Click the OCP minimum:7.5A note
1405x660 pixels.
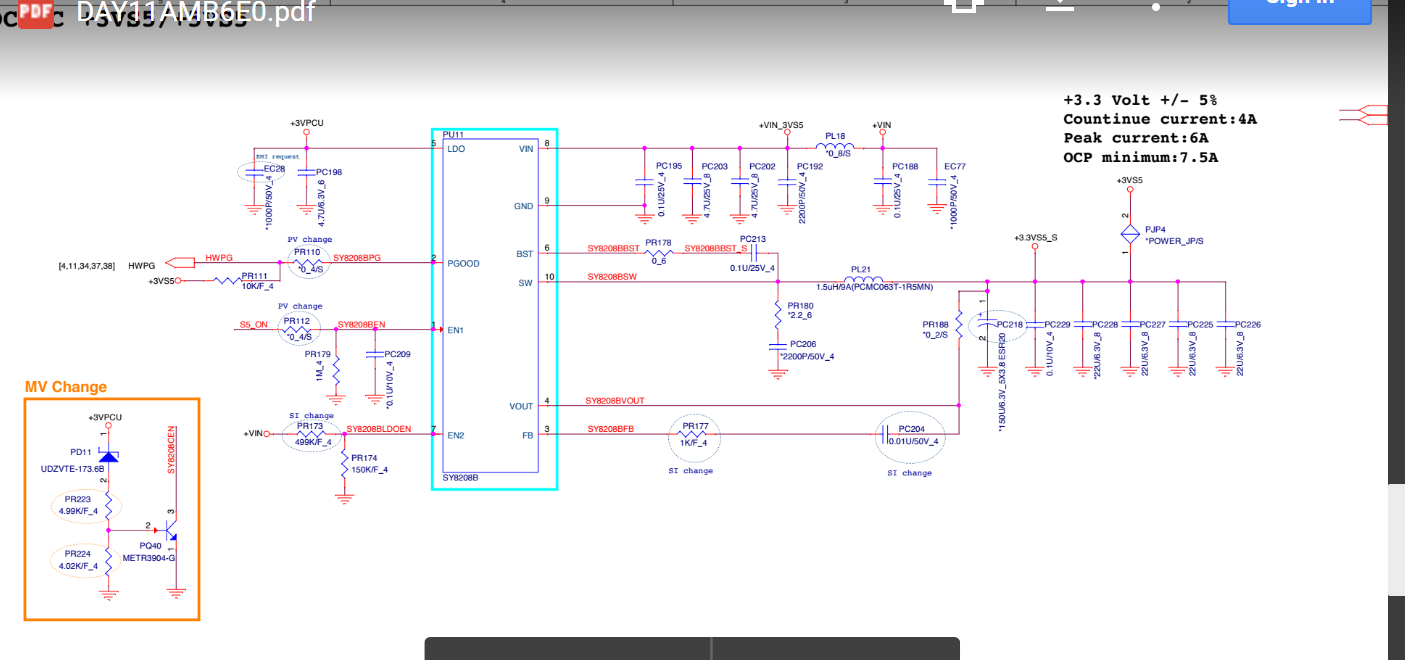[x=1140, y=157]
